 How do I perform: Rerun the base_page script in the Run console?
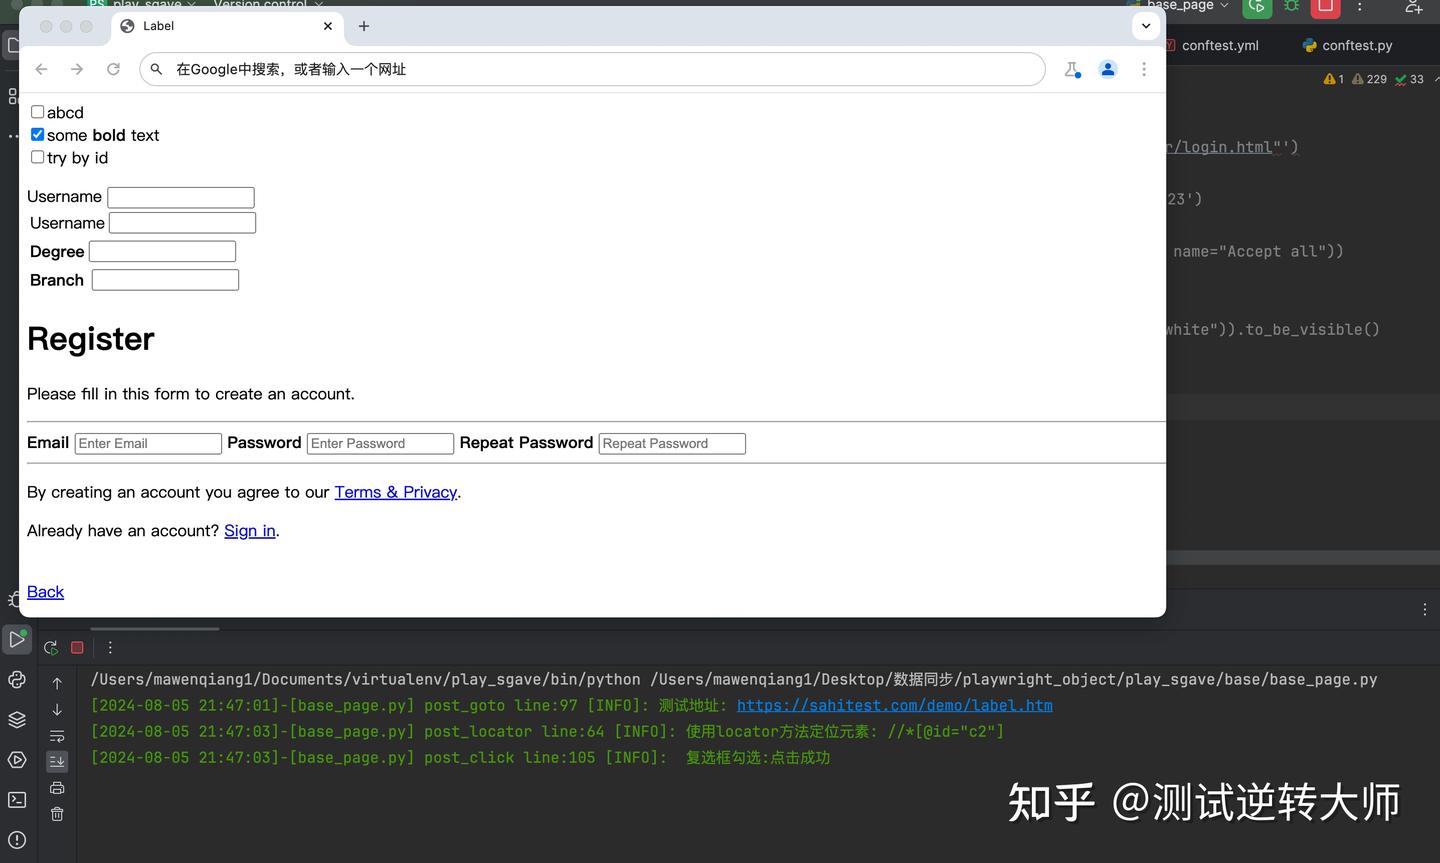pyautogui.click(x=50, y=648)
